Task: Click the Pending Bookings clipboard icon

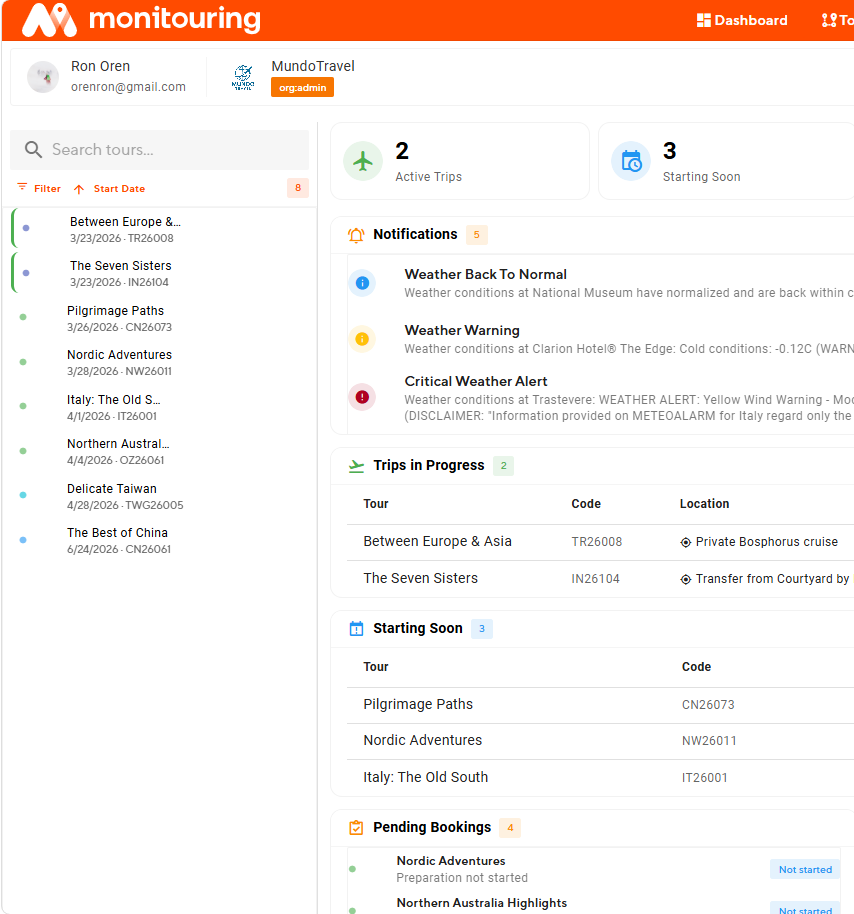Action: [356, 828]
